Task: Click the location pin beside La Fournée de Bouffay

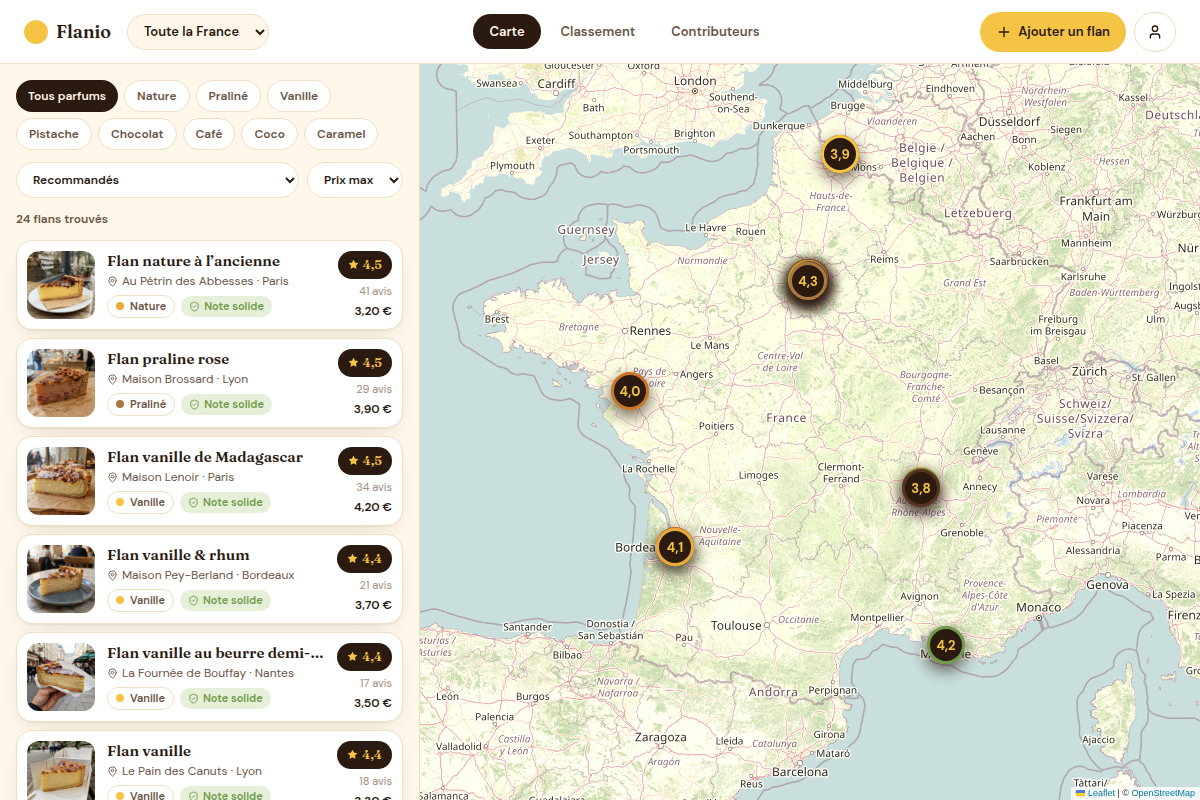Action: (113, 674)
